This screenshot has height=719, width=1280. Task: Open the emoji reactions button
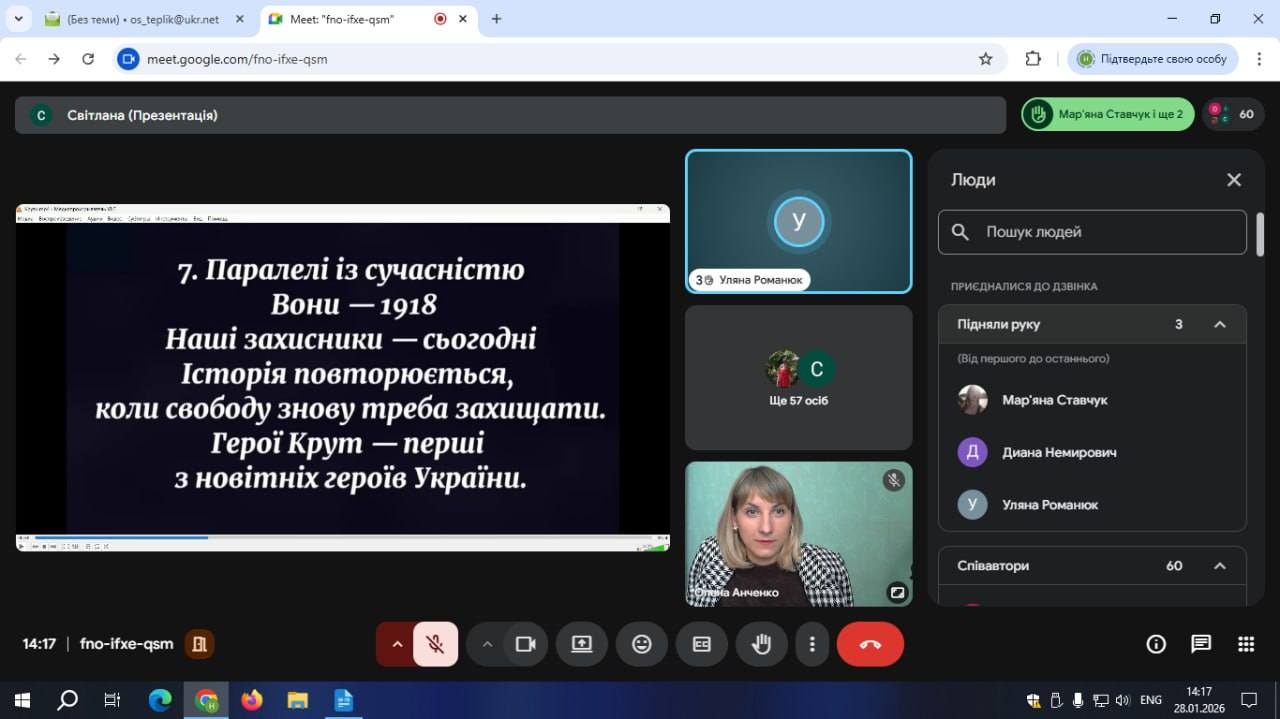[642, 644]
